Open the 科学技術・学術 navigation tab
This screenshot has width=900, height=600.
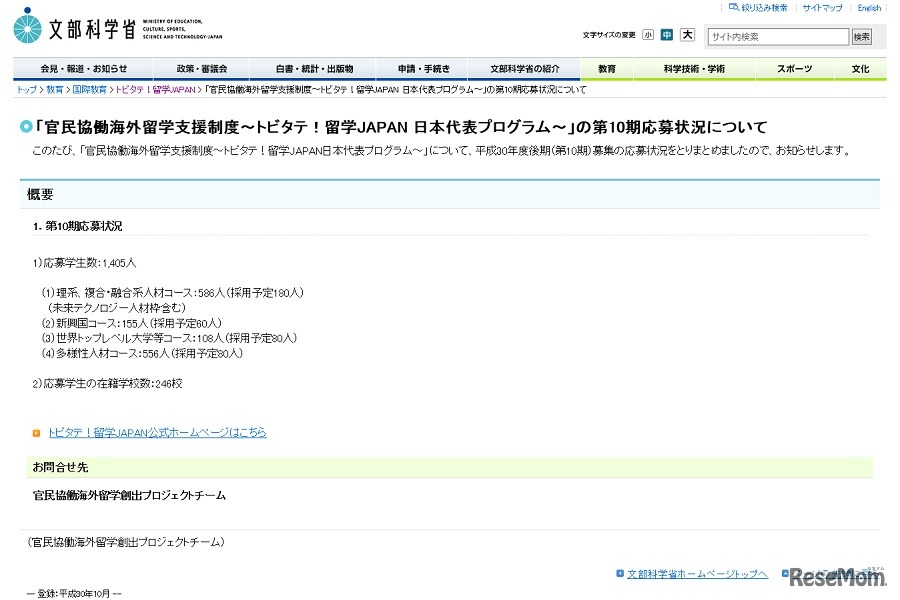click(694, 68)
